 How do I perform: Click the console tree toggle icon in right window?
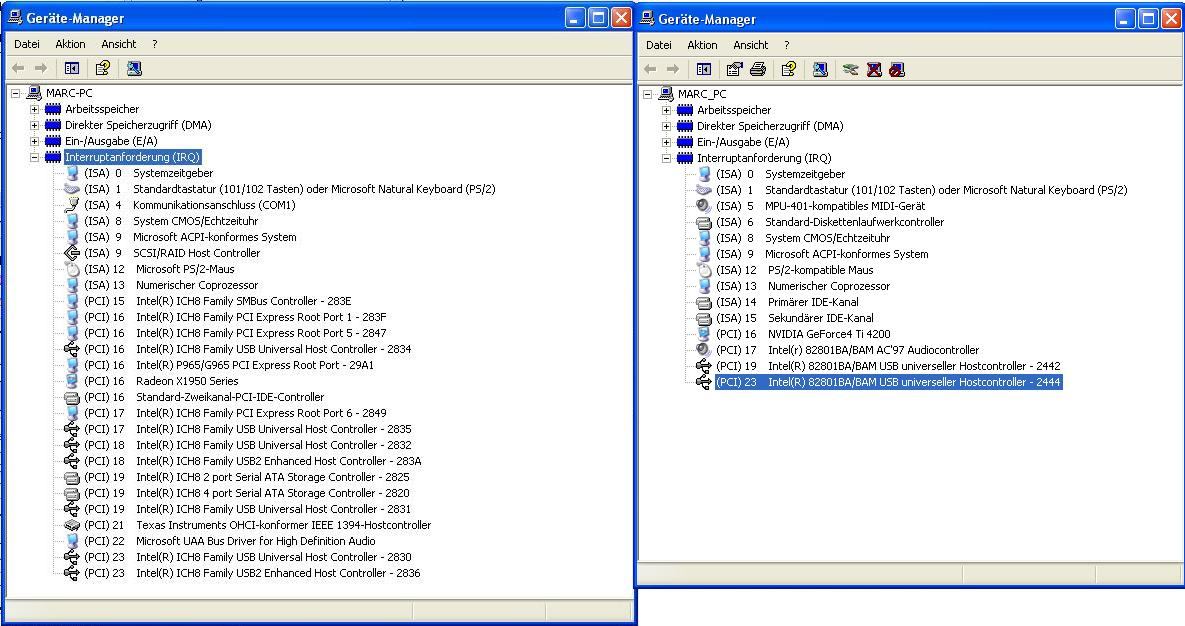coord(704,70)
